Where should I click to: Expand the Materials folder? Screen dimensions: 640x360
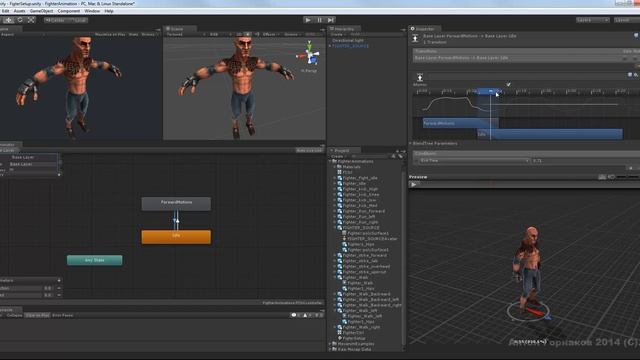tap(335, 167)
